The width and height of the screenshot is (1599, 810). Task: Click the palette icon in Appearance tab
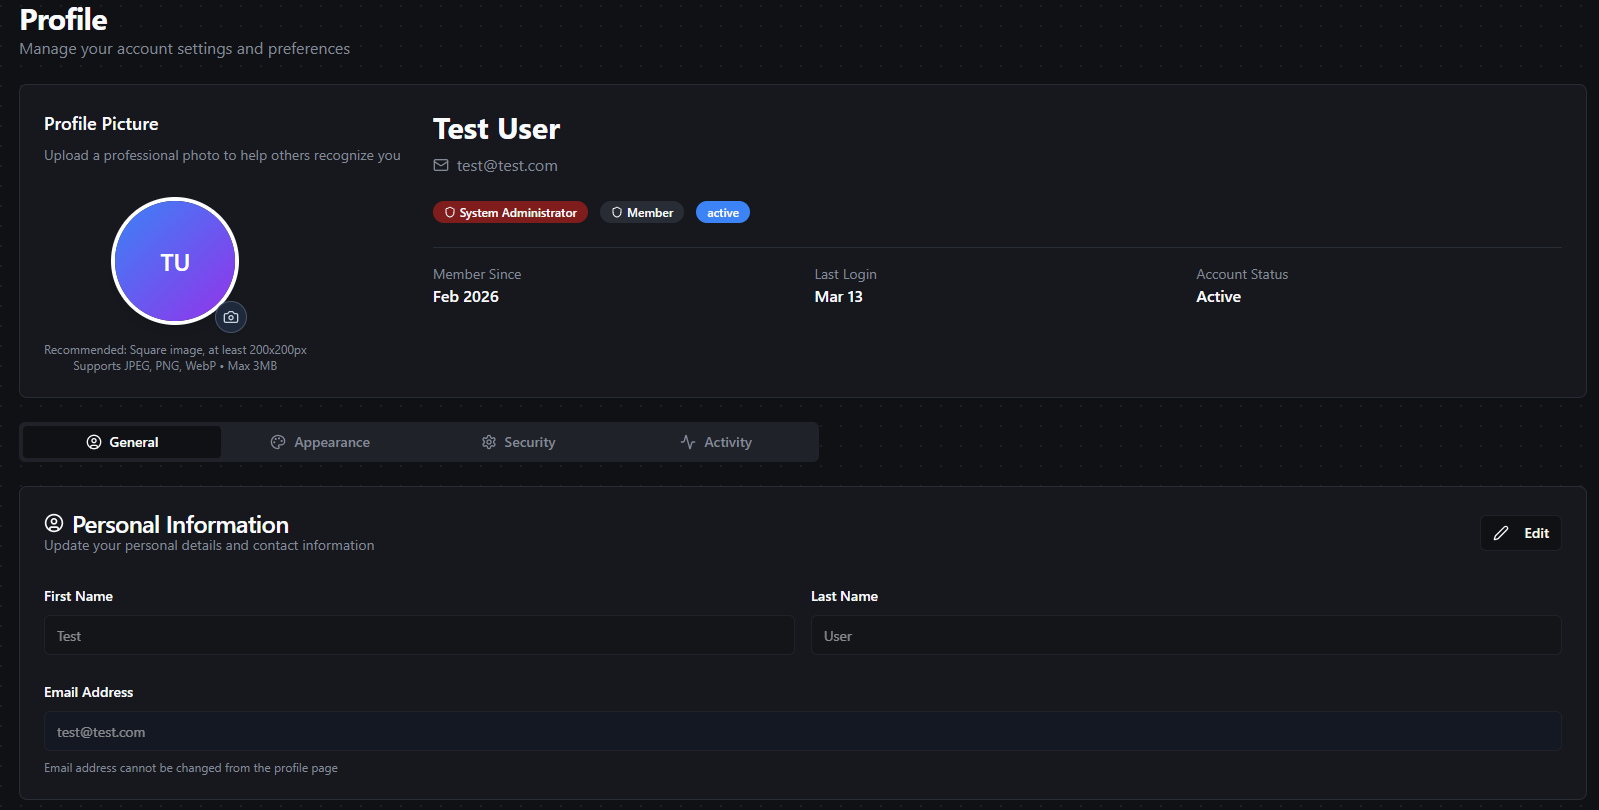click(278, 442)
